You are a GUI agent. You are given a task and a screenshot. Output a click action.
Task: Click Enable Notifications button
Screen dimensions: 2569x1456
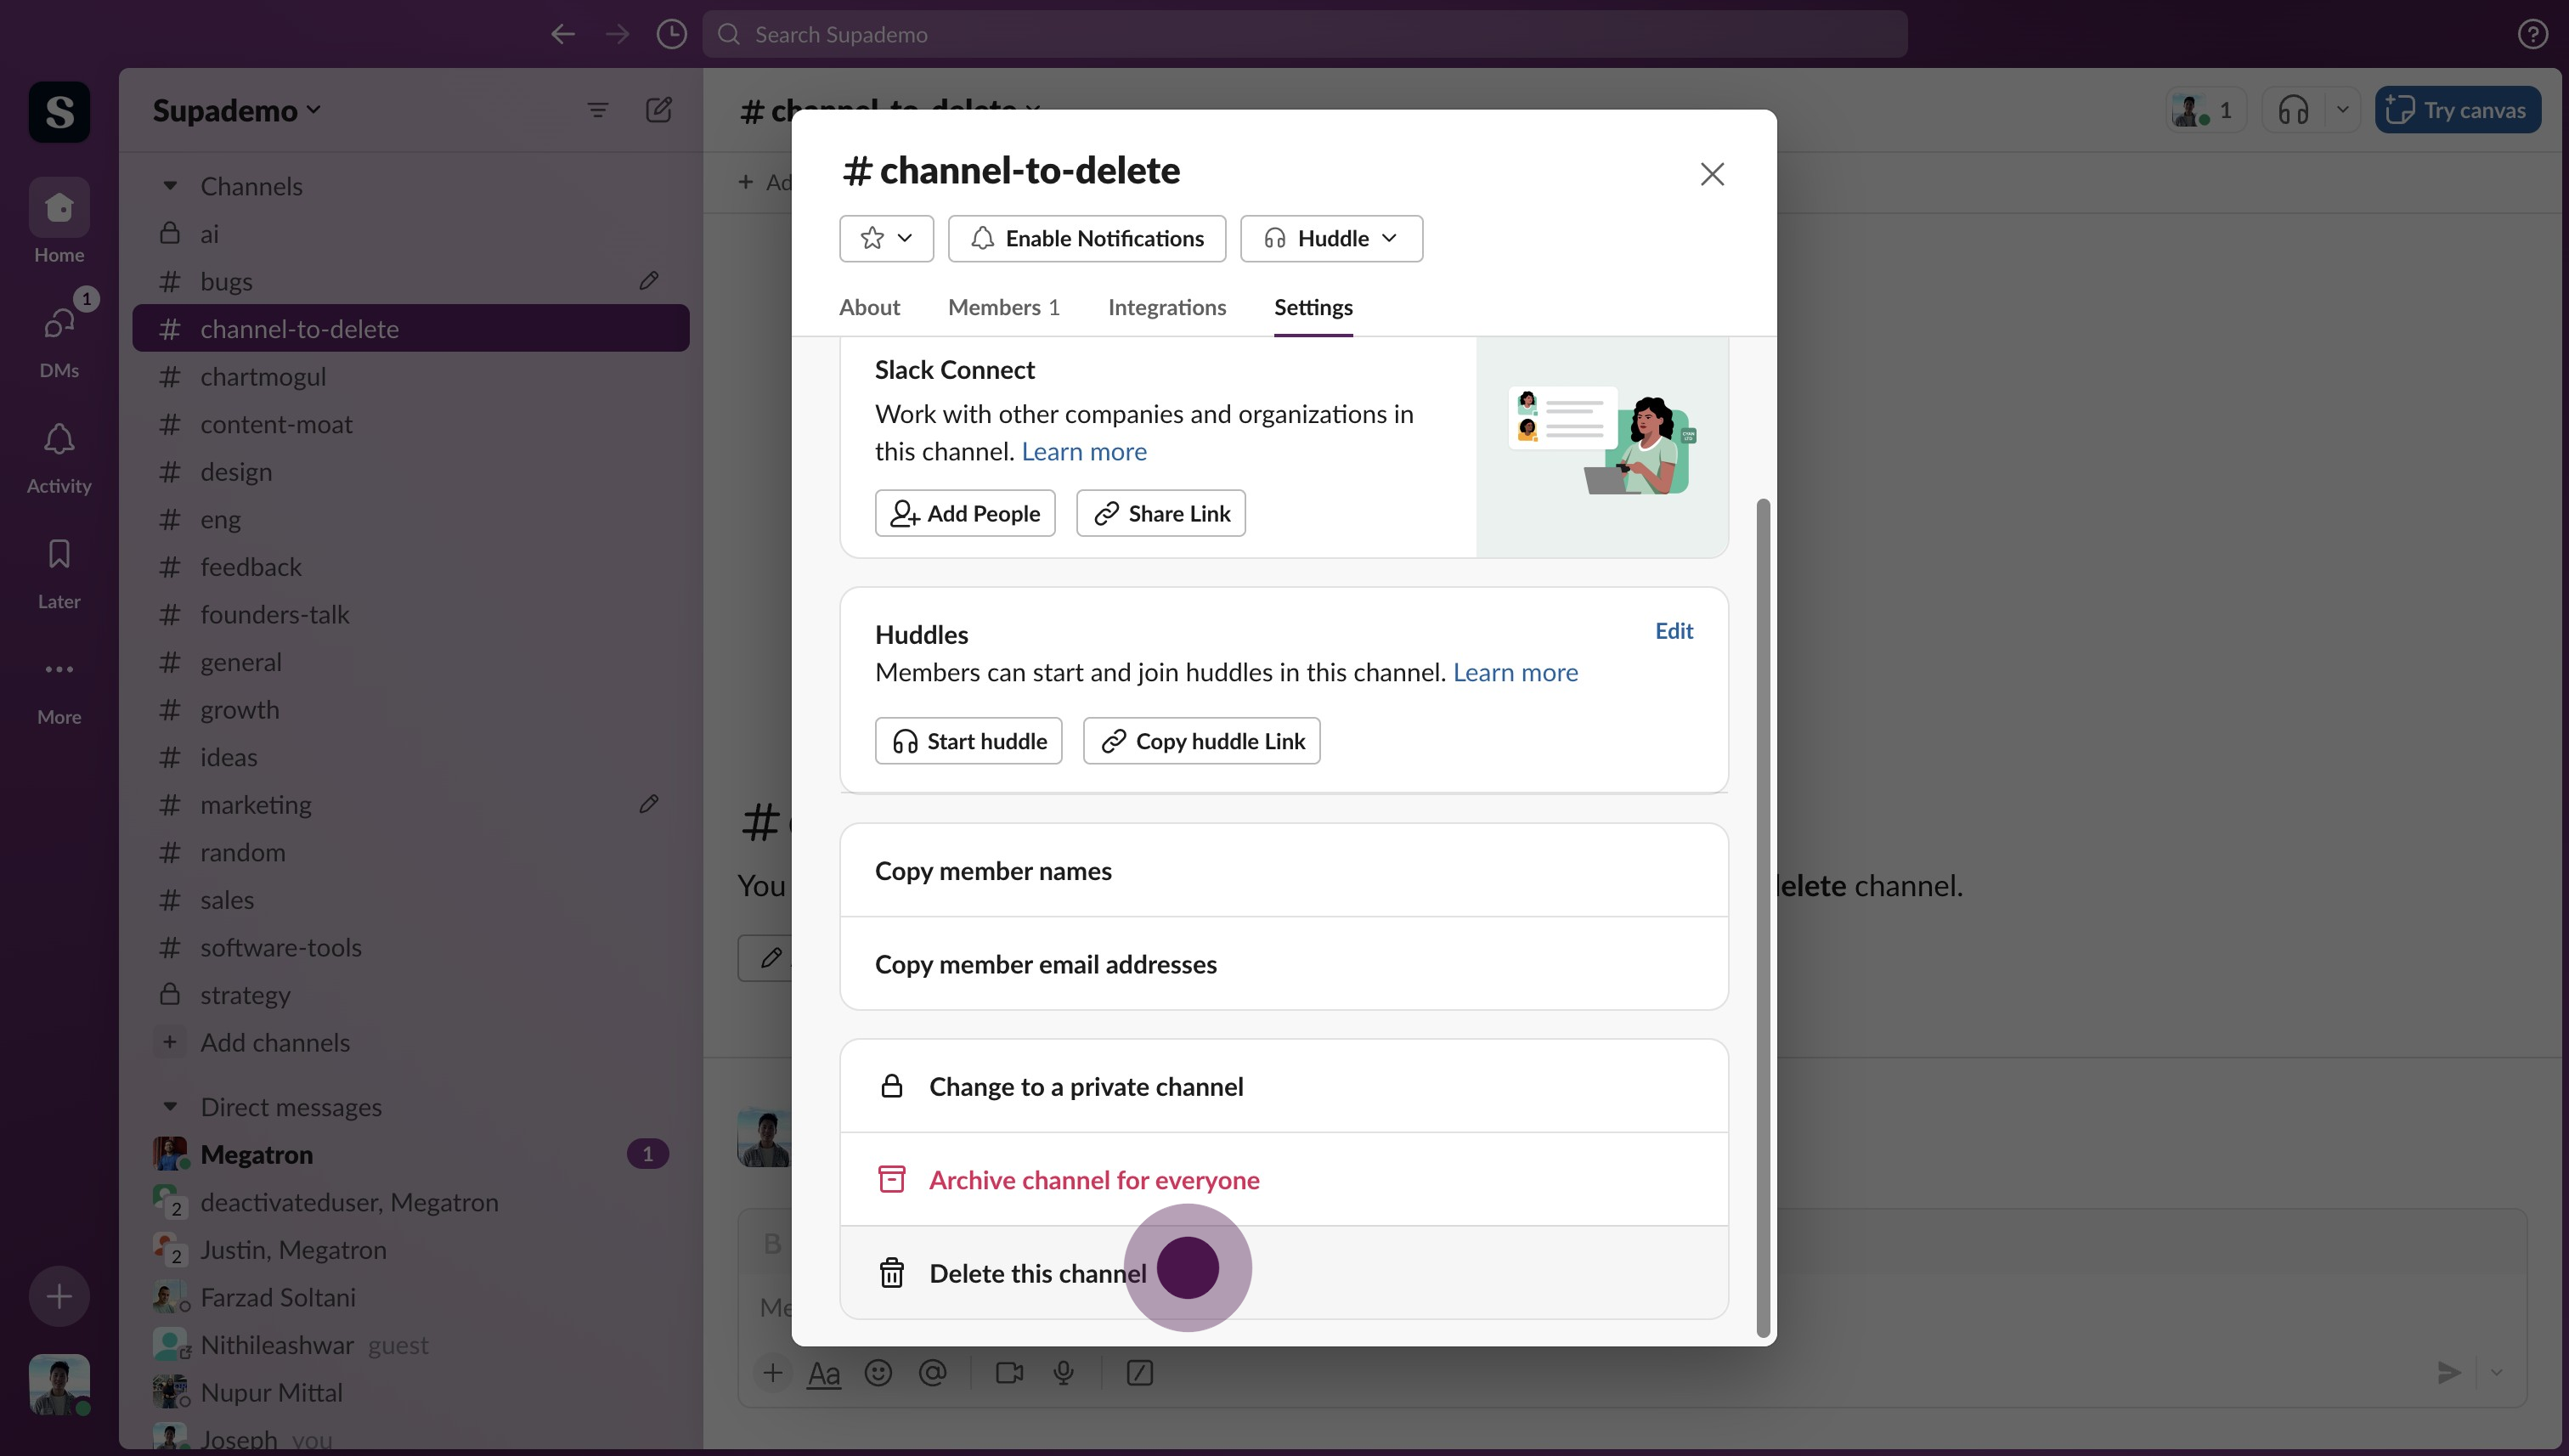pyautogui.click(x=1086, y=238)
